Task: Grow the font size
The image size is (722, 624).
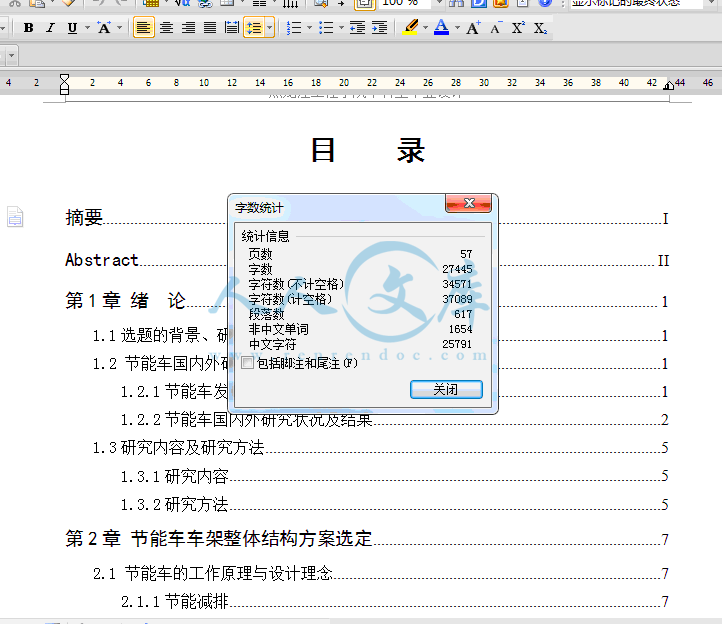Action: 473,28
